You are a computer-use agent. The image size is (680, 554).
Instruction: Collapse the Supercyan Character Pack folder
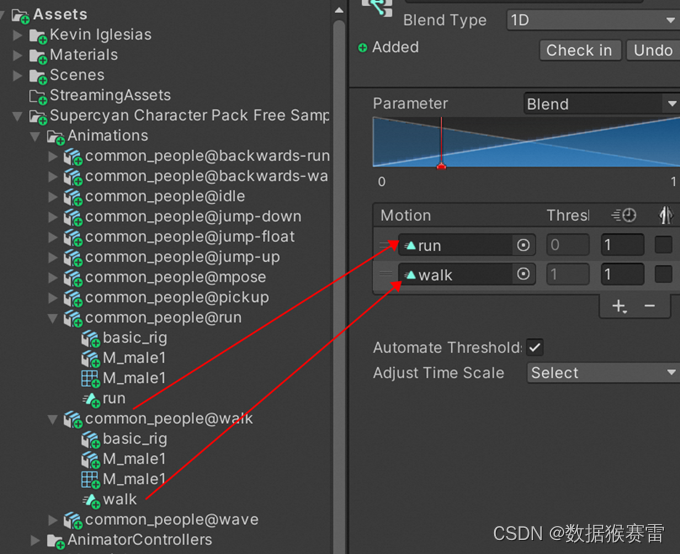(17, 116)
